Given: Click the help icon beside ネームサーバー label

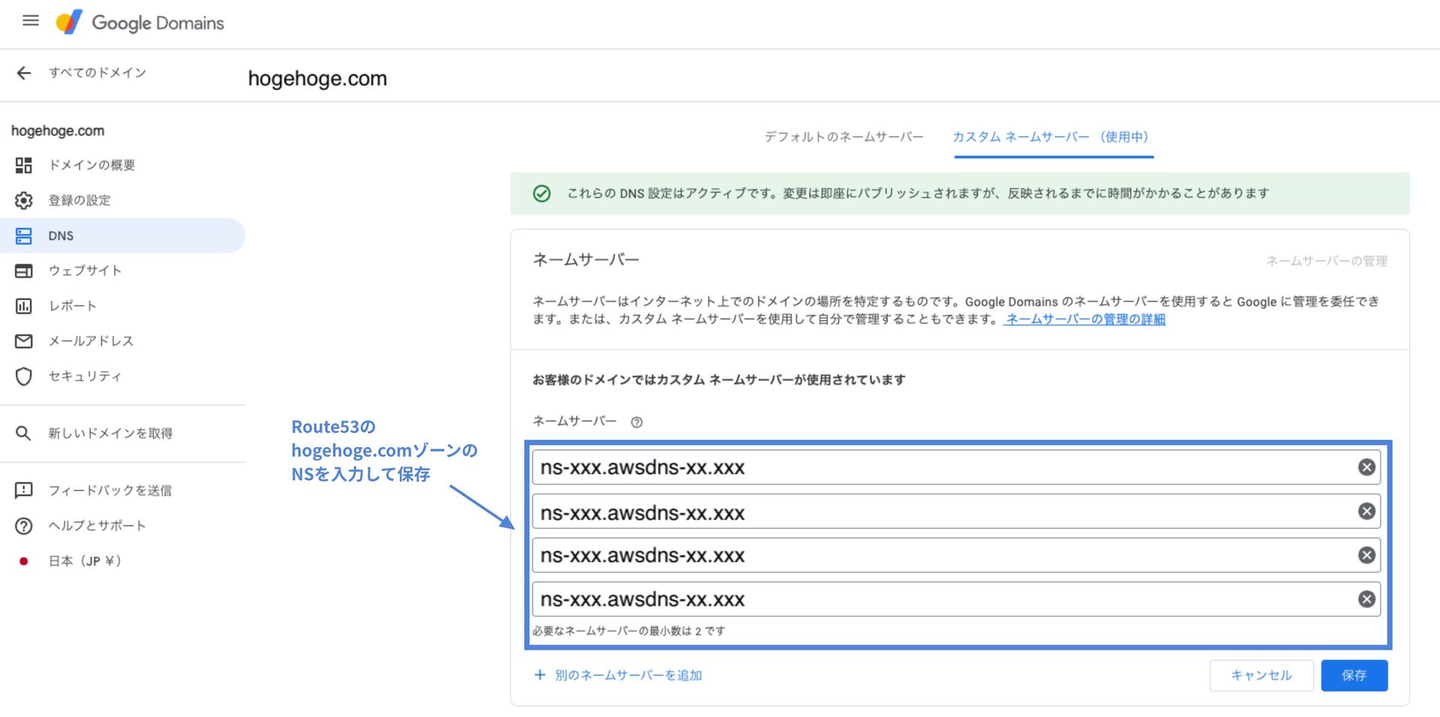Looking at the screenshot, I should coord(637,422).
